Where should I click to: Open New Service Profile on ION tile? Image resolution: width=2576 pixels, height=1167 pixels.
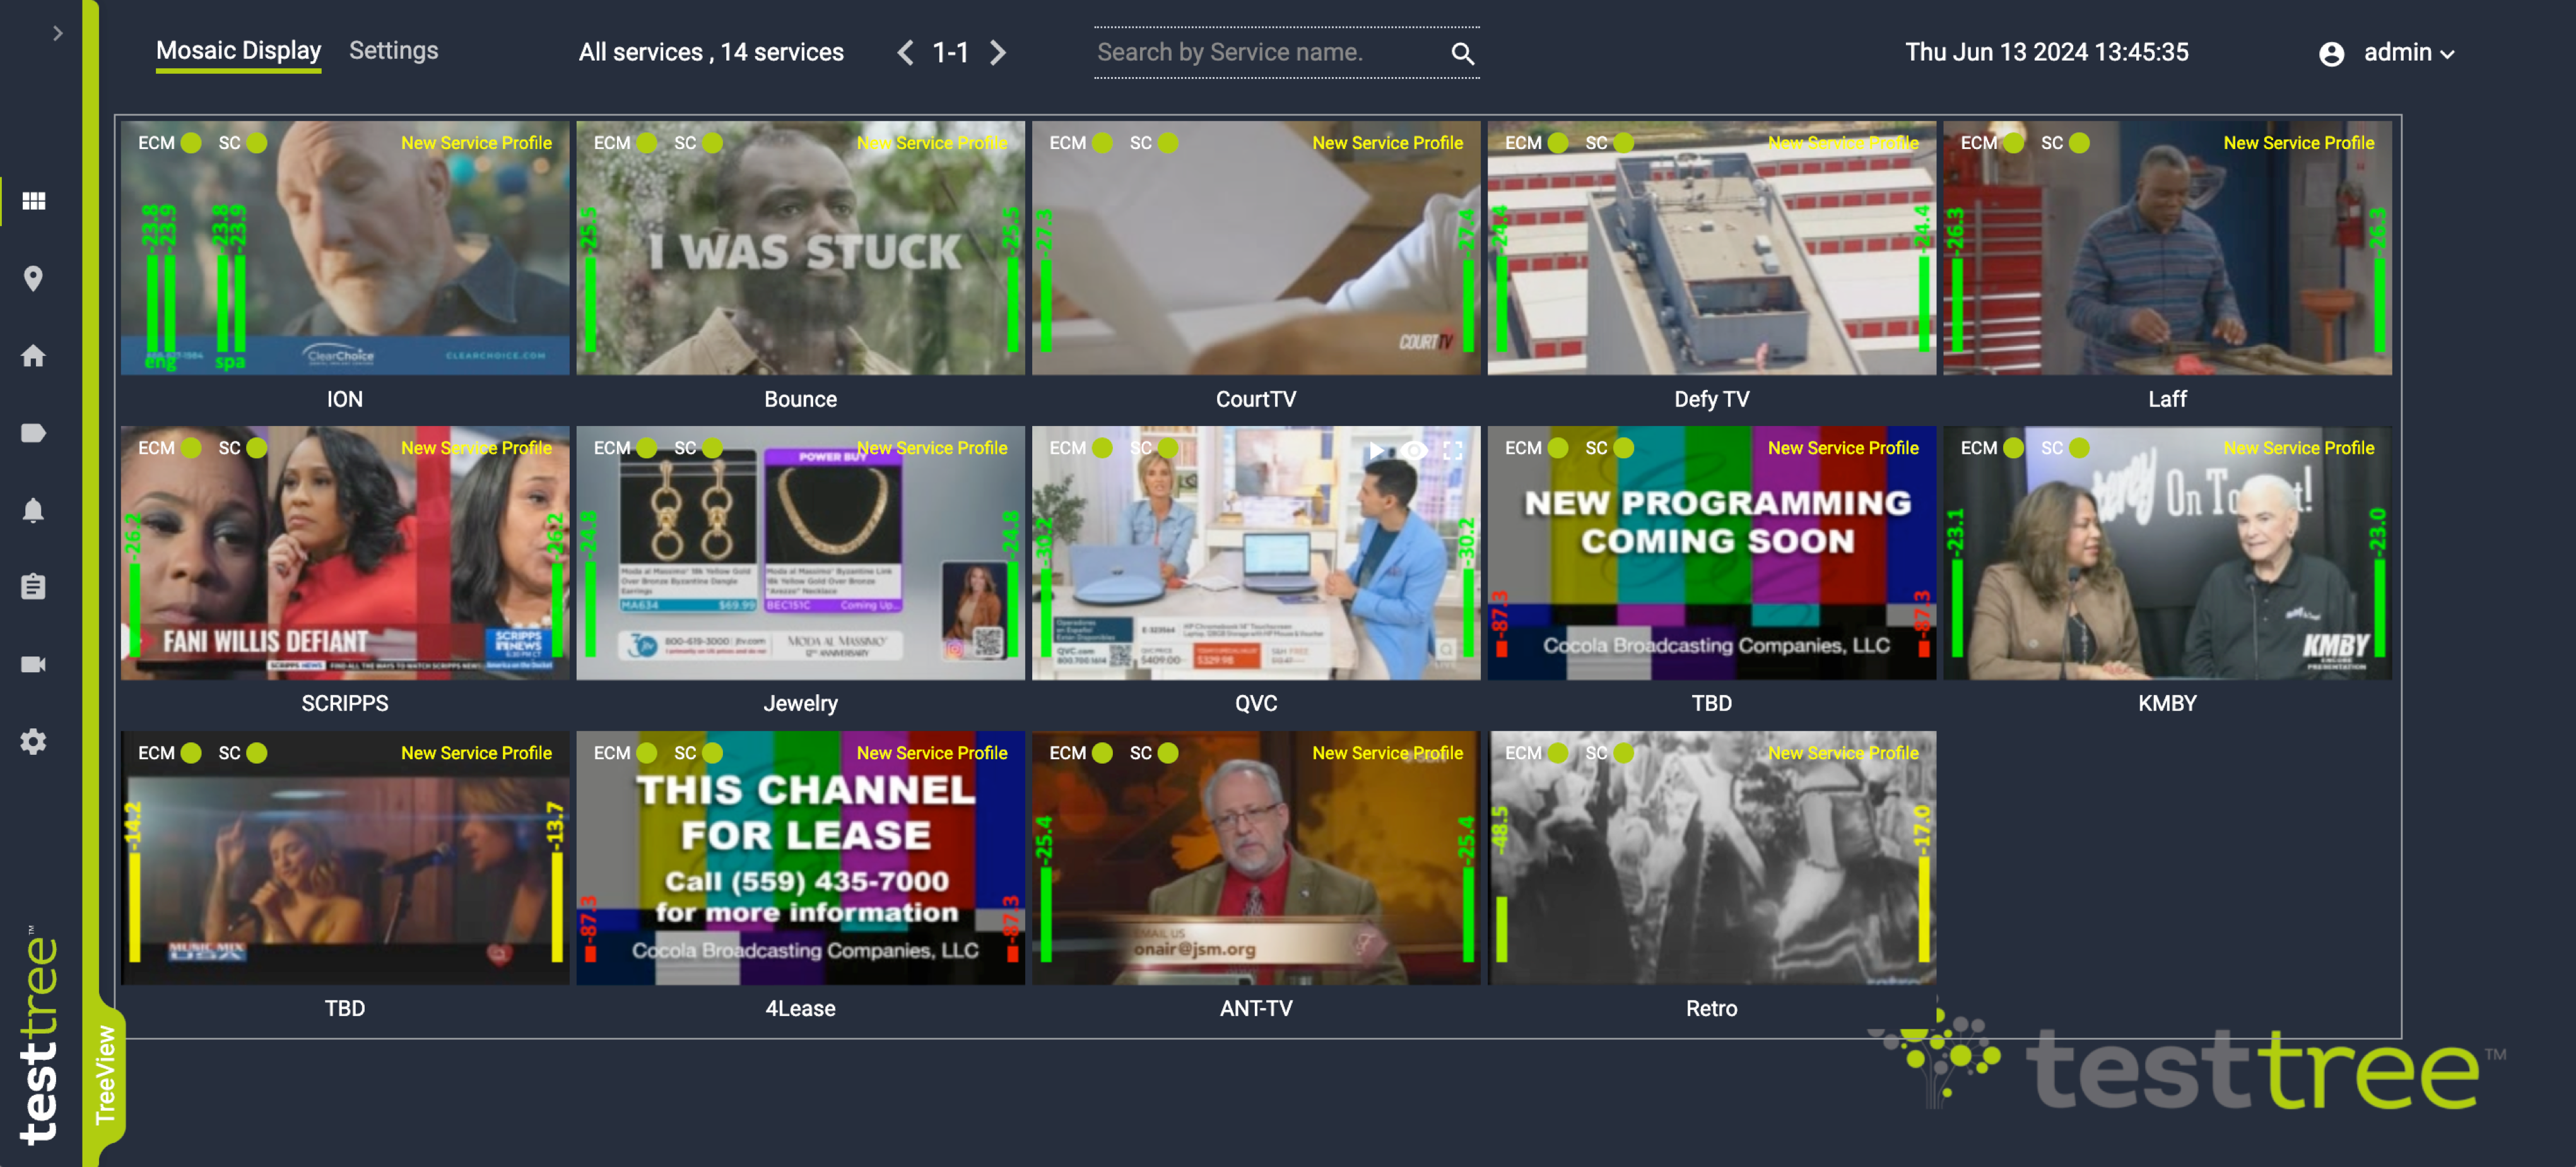pyautogui.click(x=476, y=143)
